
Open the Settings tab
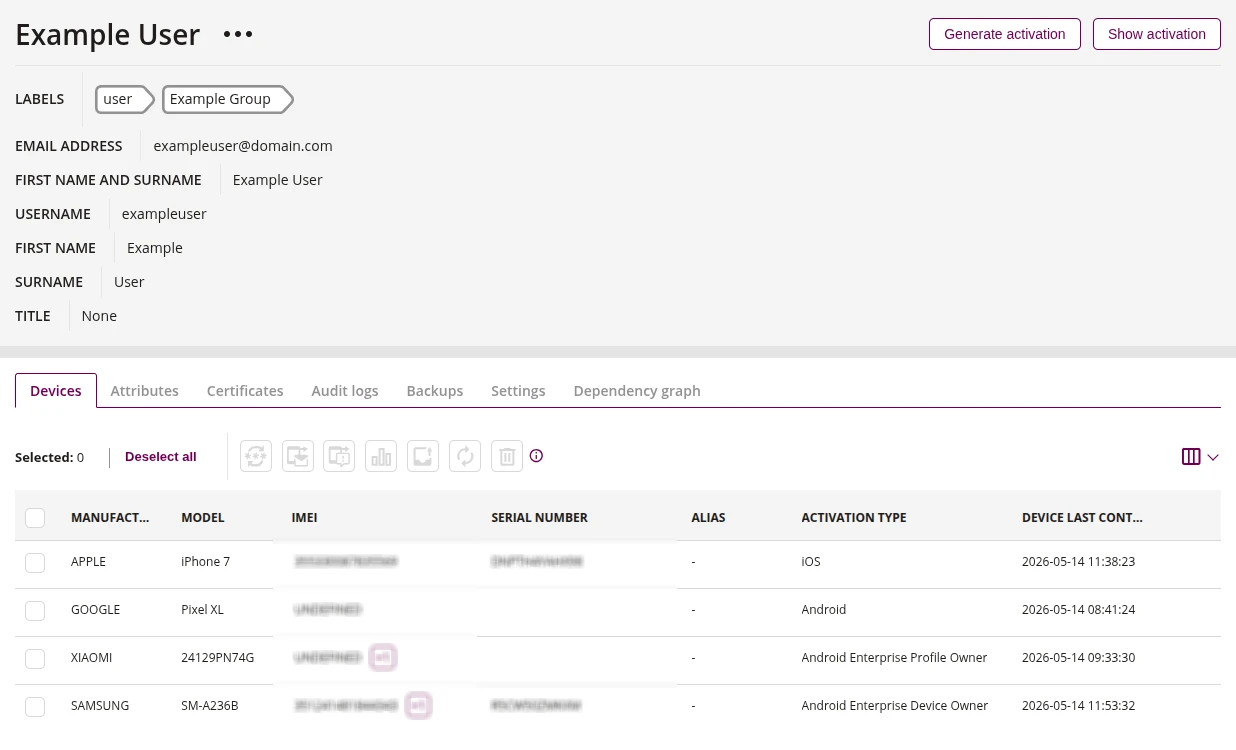click(x=518, y=391)
